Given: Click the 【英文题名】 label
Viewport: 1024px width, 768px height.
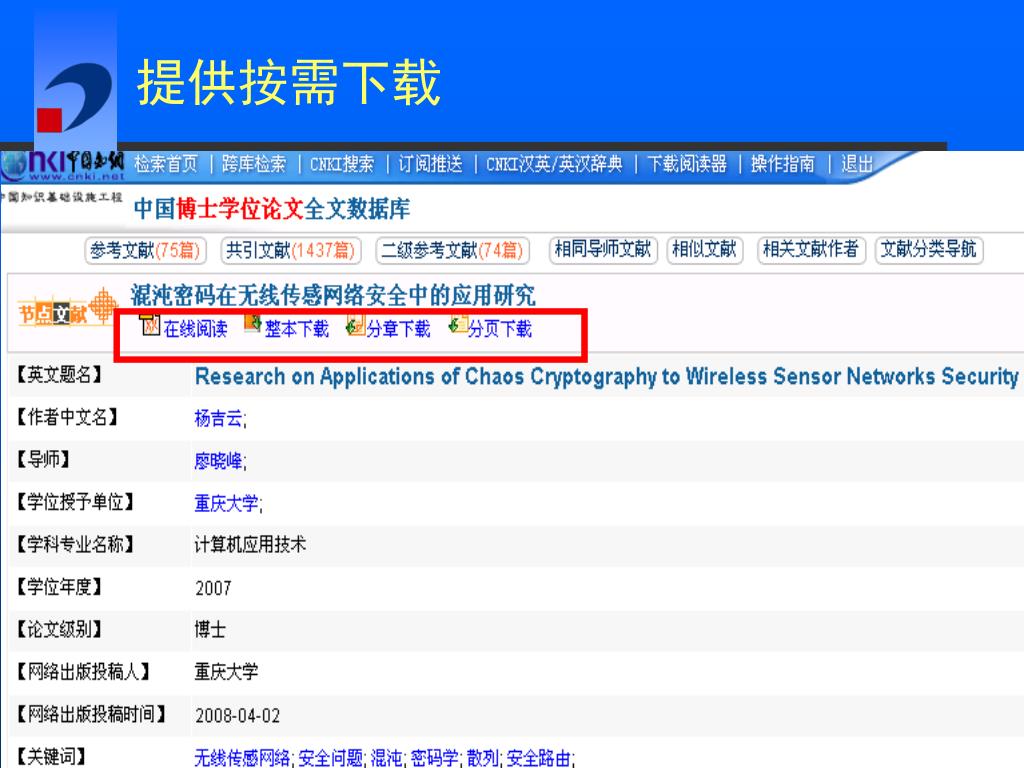Looking at the screenshot, I should click(x=60, y=375).
